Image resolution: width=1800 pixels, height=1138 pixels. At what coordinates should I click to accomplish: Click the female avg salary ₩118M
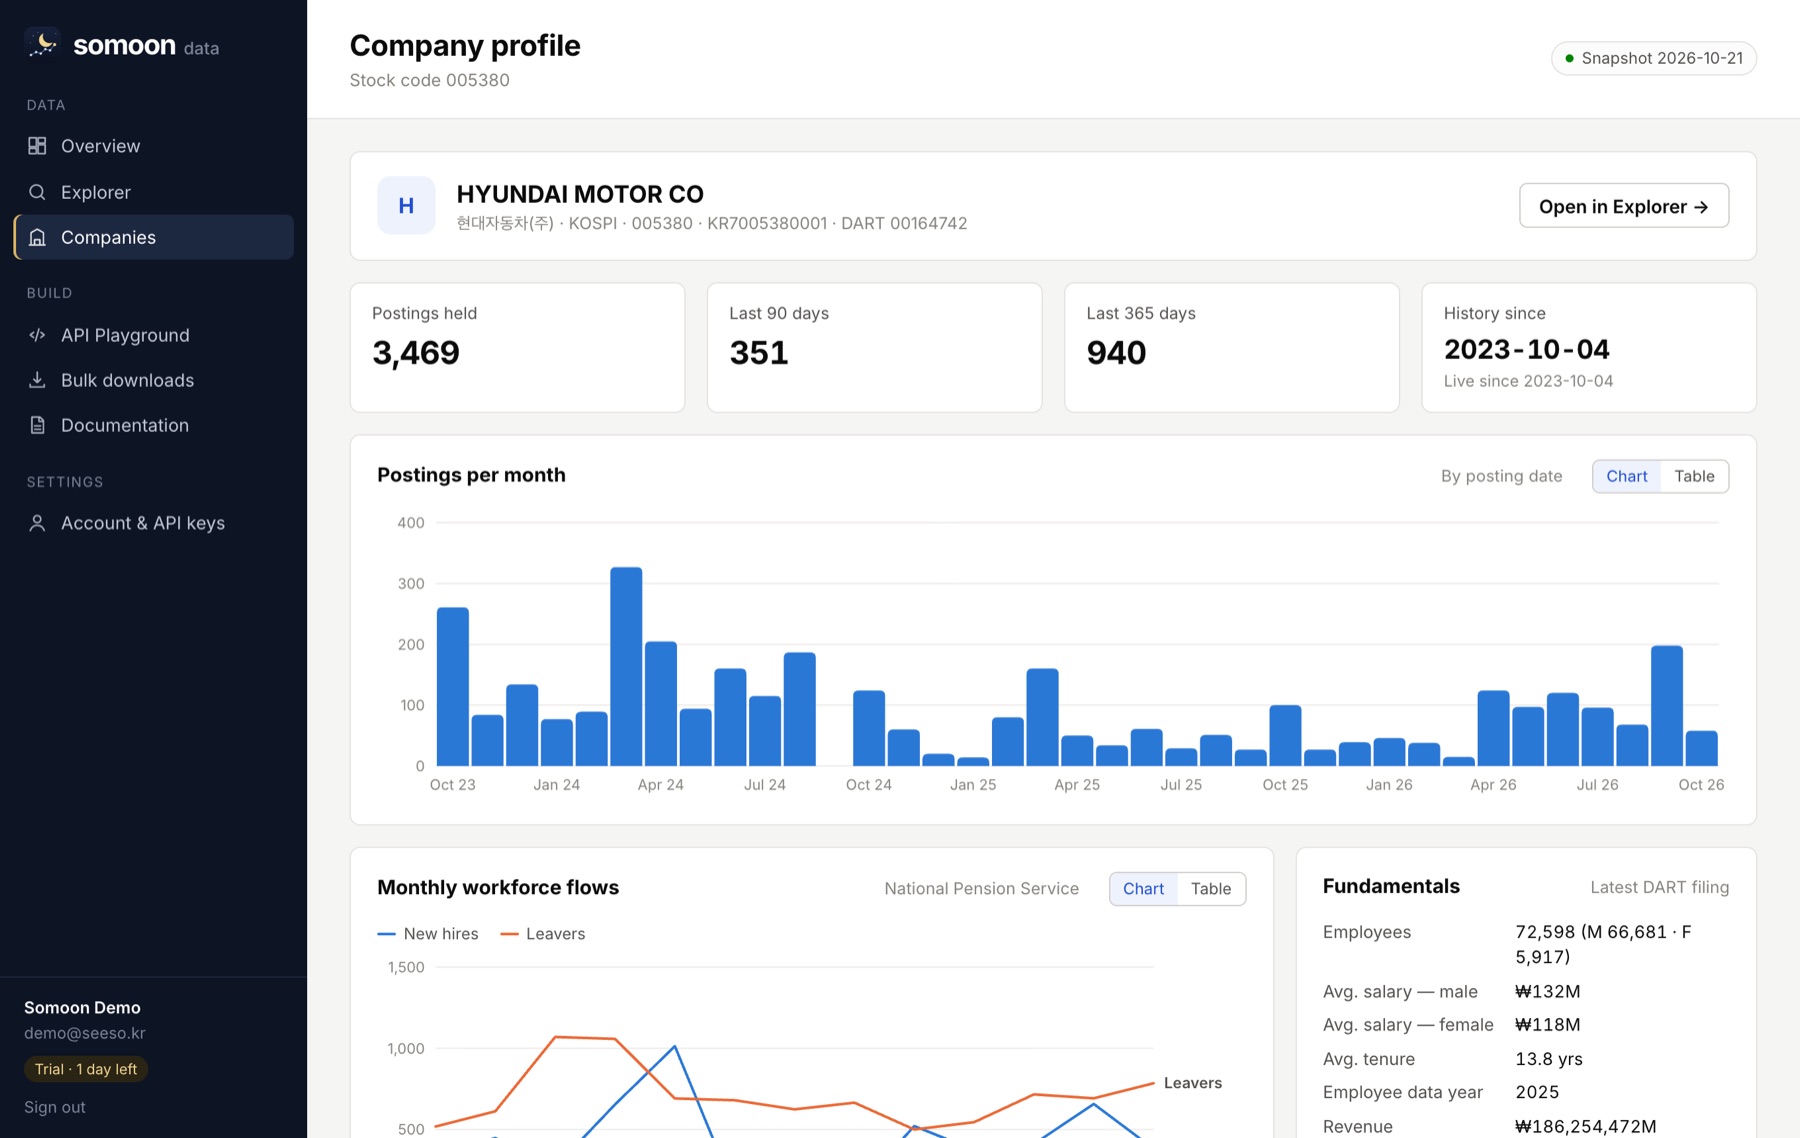[1547, 1024]
